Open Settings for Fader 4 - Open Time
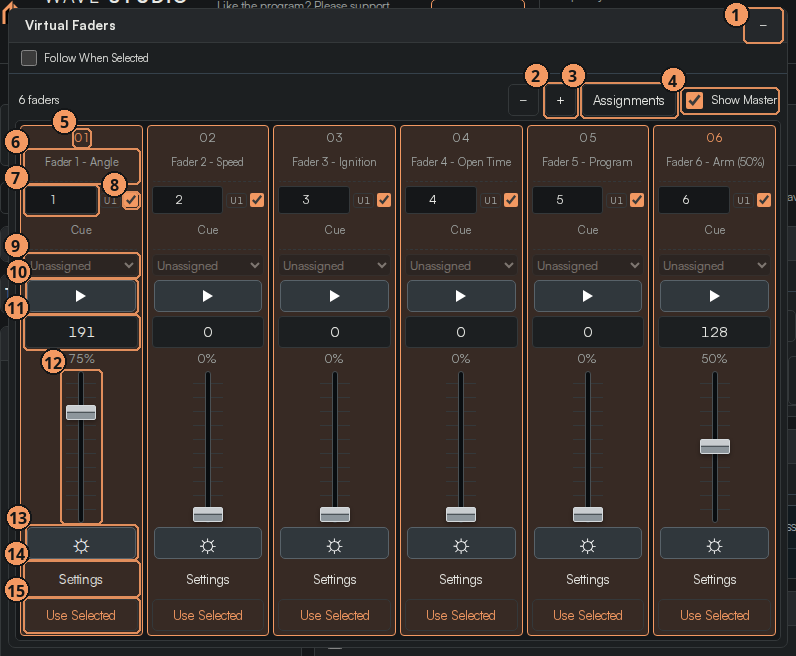Image resolution: width=796 pixels, height=656 pixels. (461, 579)
